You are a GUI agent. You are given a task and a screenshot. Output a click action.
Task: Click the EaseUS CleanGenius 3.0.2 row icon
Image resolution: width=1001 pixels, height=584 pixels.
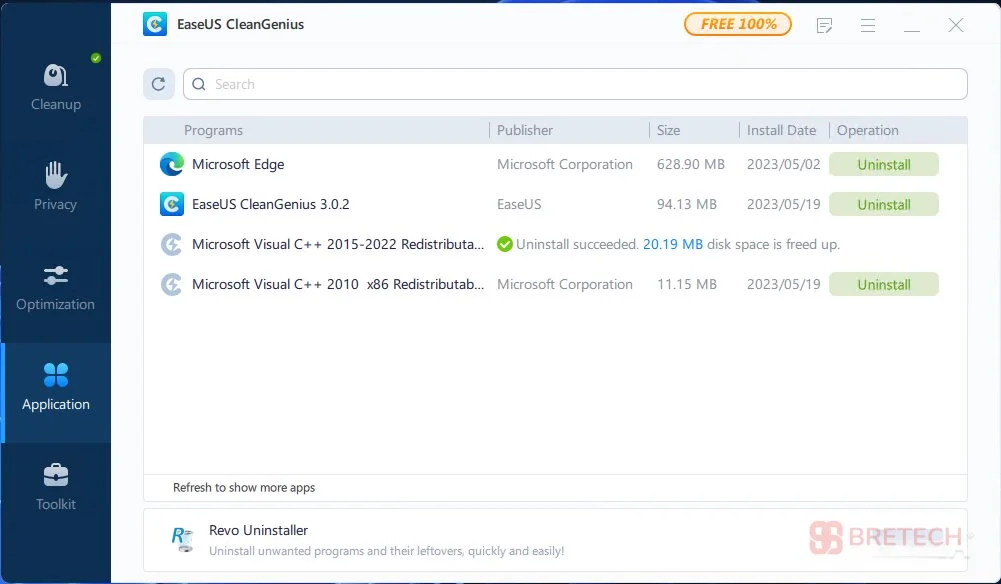(x=171, y=204)
